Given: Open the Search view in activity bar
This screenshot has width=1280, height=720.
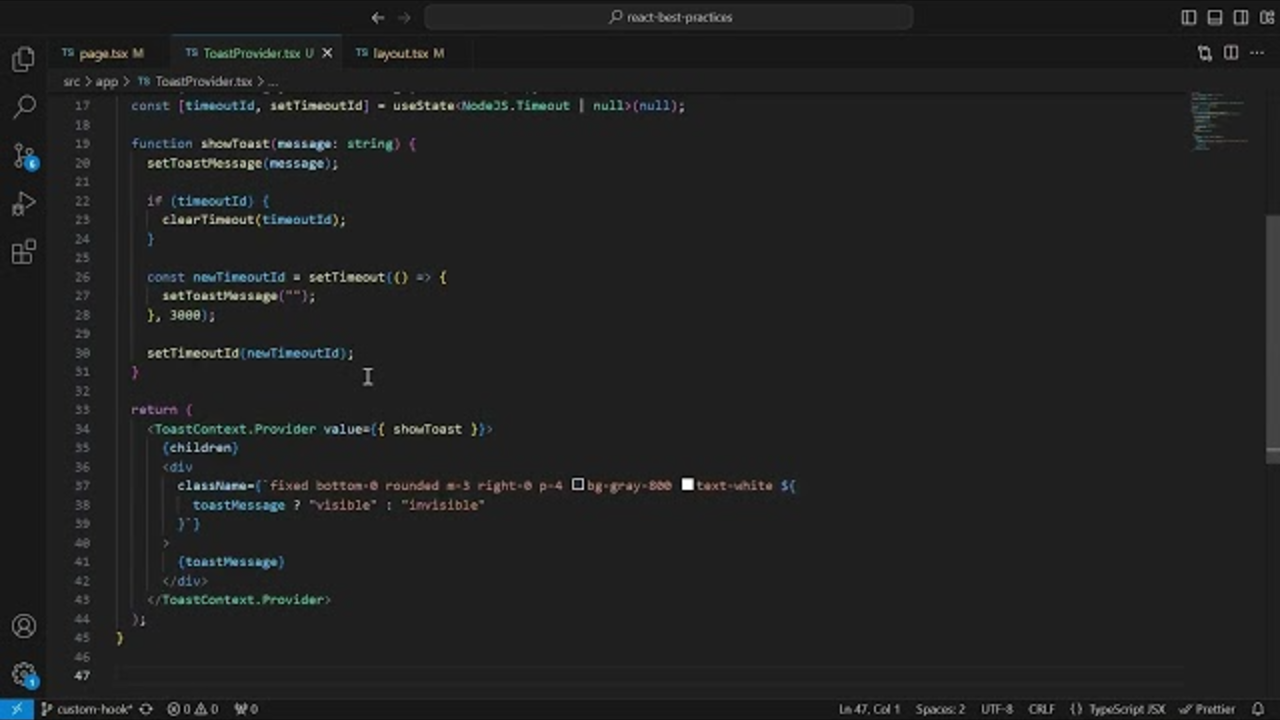Looking at the screenshot, I should pos(24,106).
